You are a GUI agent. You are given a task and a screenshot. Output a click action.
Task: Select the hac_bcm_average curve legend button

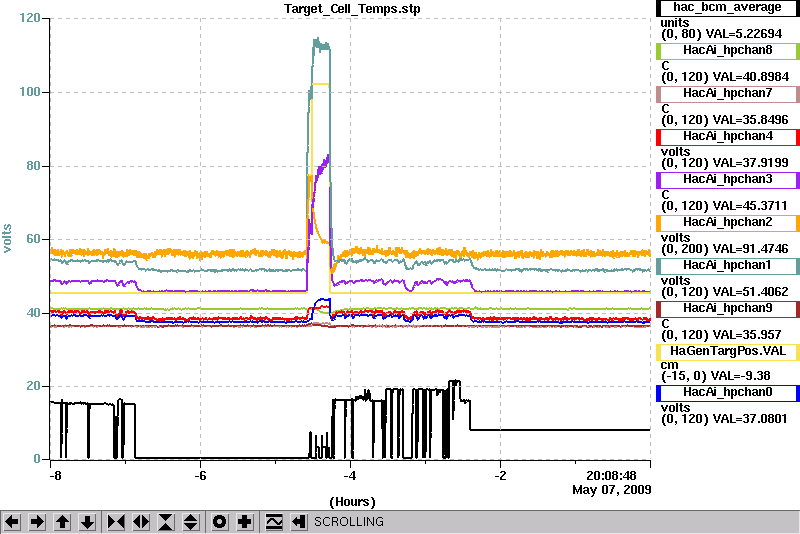point(728,8)
